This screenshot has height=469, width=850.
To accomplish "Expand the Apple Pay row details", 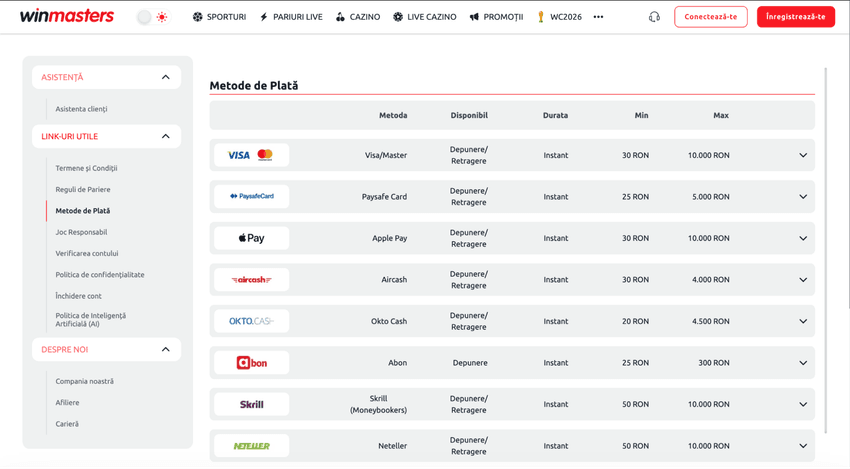I will (803, 238).
